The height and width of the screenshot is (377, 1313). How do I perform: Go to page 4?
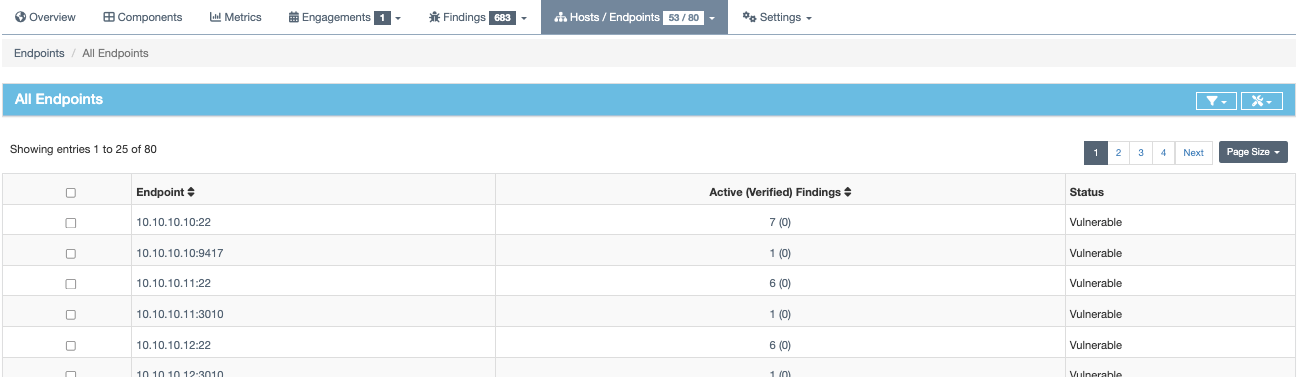(x=1163, y=152)
